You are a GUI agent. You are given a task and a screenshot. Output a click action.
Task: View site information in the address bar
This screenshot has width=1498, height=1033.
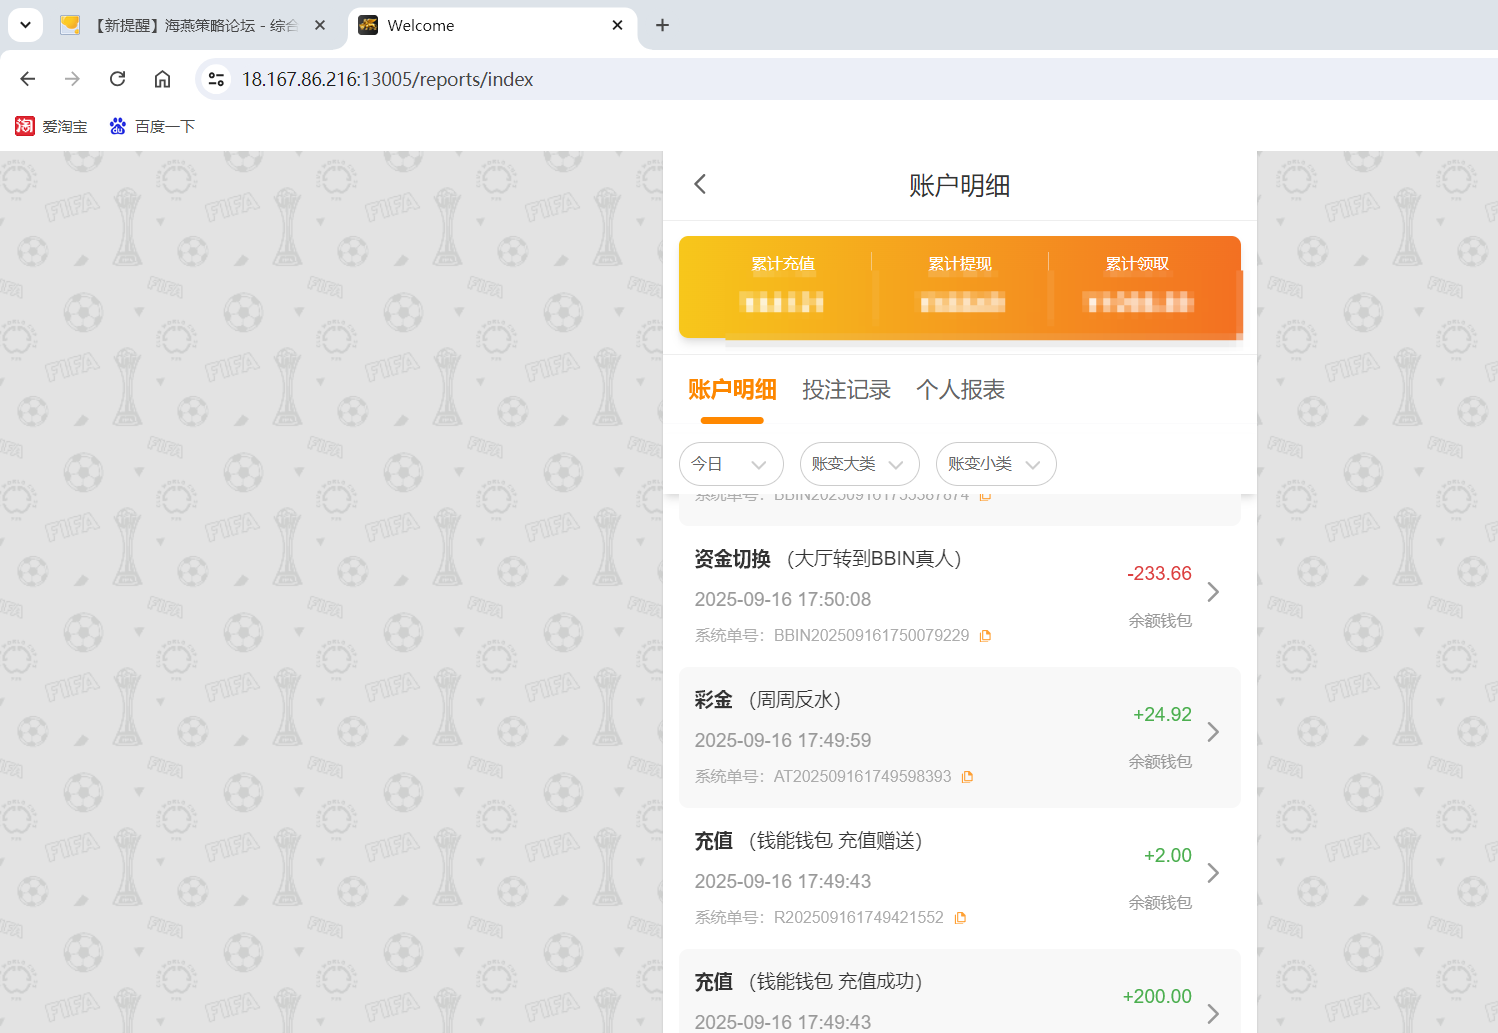[x=216, y=79]
